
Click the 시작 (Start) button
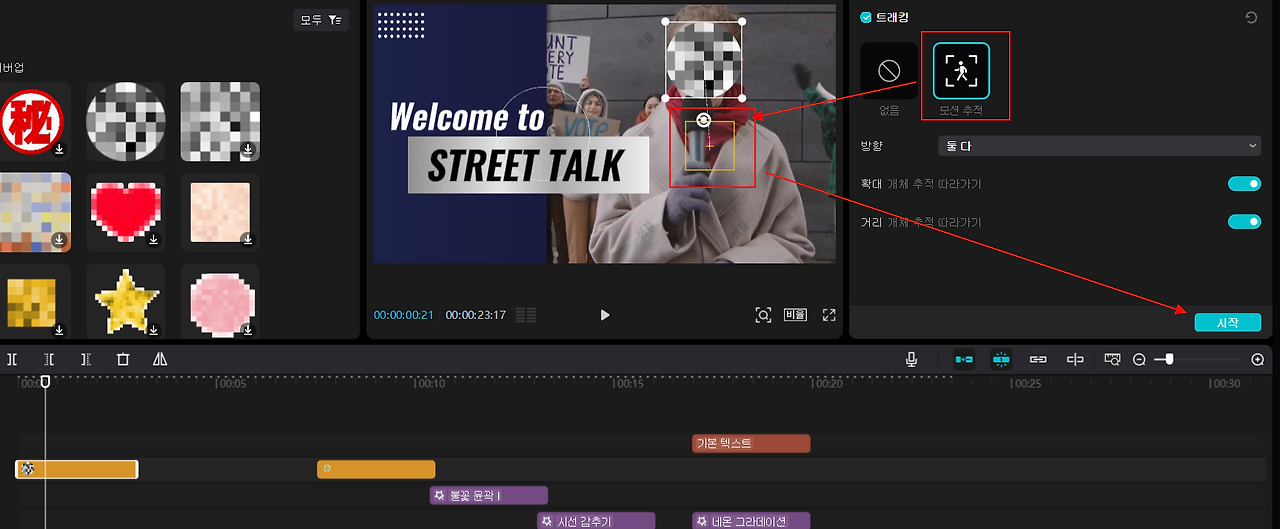(1227, 323)
